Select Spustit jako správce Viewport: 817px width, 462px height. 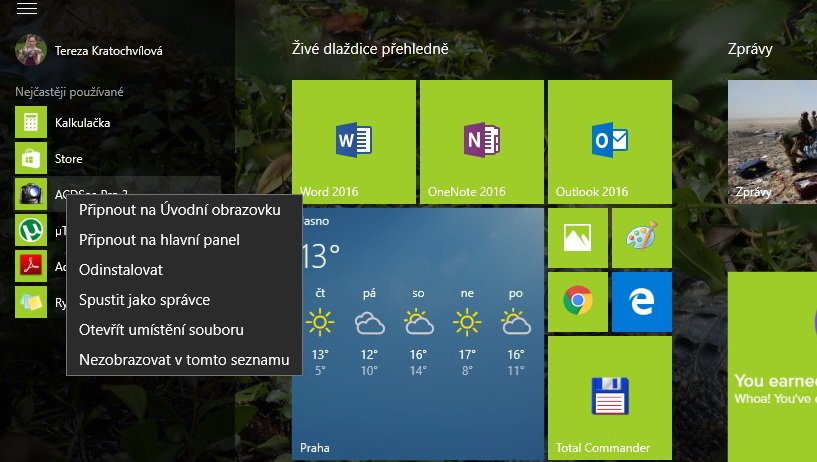184,300
